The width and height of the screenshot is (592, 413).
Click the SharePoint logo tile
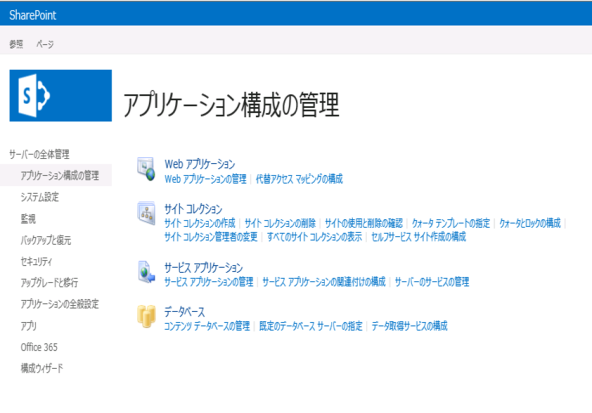coord(60,96)
